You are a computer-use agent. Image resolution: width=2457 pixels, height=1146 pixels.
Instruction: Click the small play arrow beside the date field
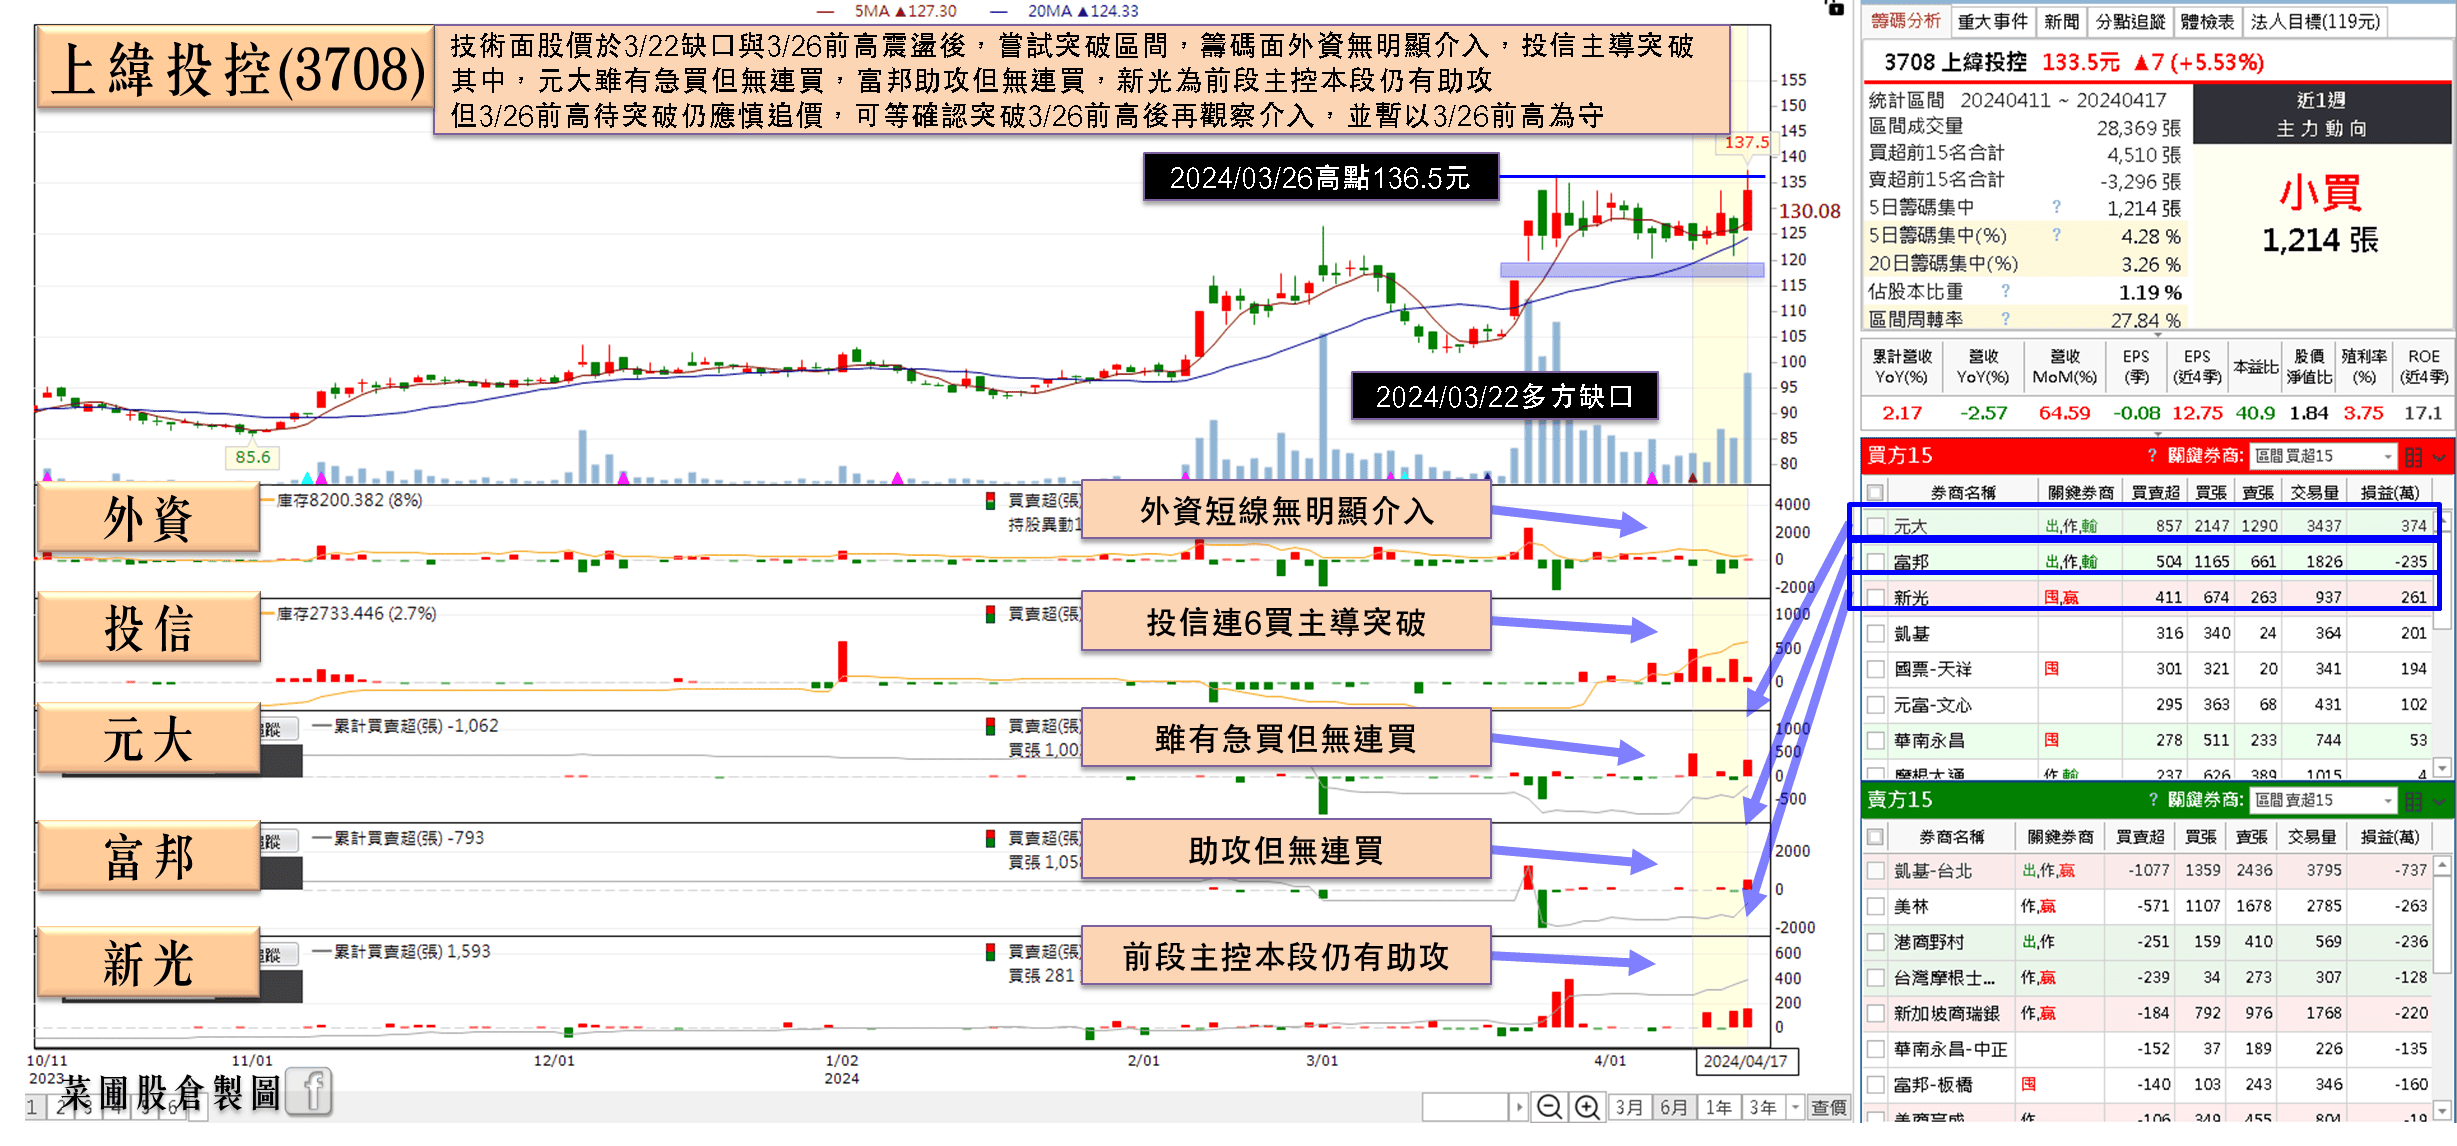(1519, 1107)
